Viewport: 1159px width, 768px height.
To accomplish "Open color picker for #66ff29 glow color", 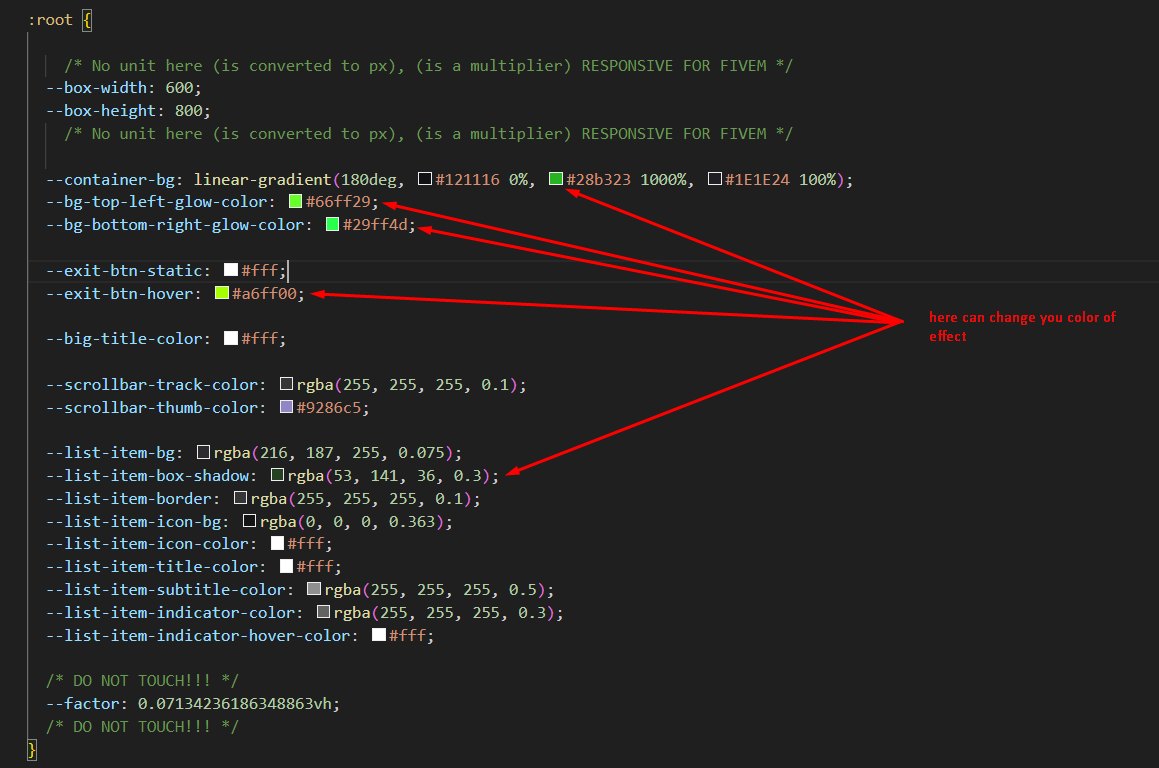I will pyautogui.click(x=296, y=202).
